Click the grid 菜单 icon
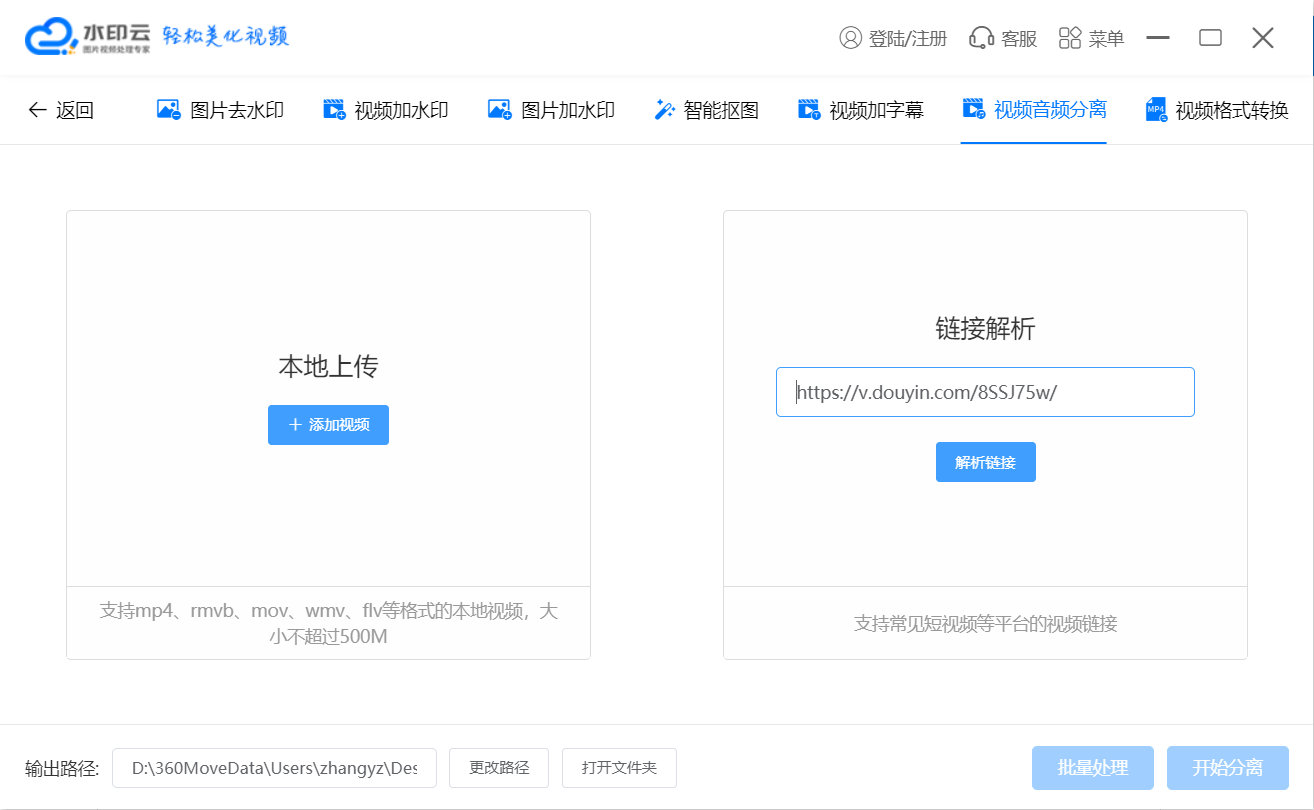 coord(1070,38)
